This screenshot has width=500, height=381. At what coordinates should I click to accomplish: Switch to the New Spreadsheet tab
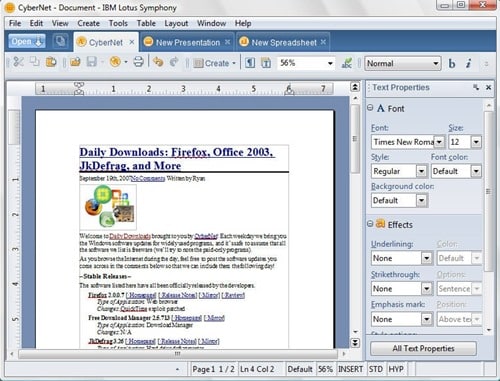tap(283, 42)
